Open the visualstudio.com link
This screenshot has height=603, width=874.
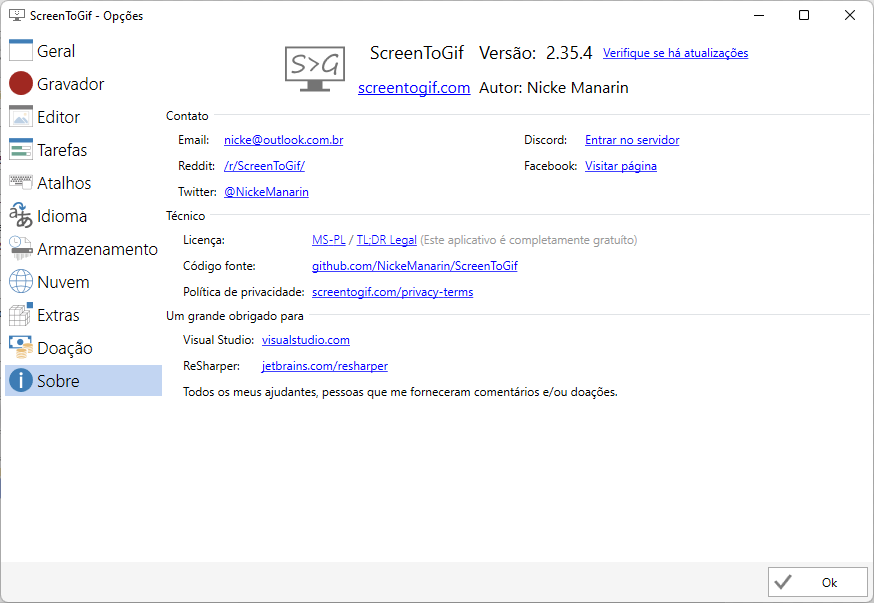click(305, 340)
